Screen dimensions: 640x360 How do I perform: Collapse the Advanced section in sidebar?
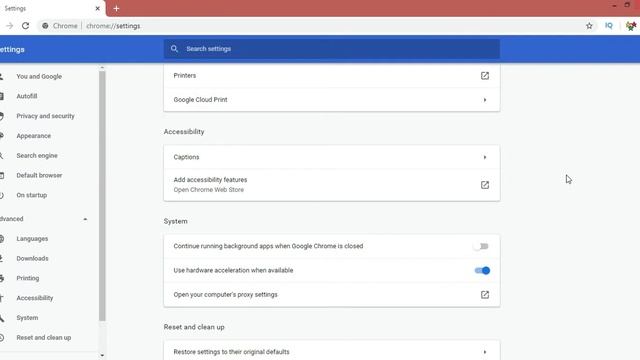point(85,219)
